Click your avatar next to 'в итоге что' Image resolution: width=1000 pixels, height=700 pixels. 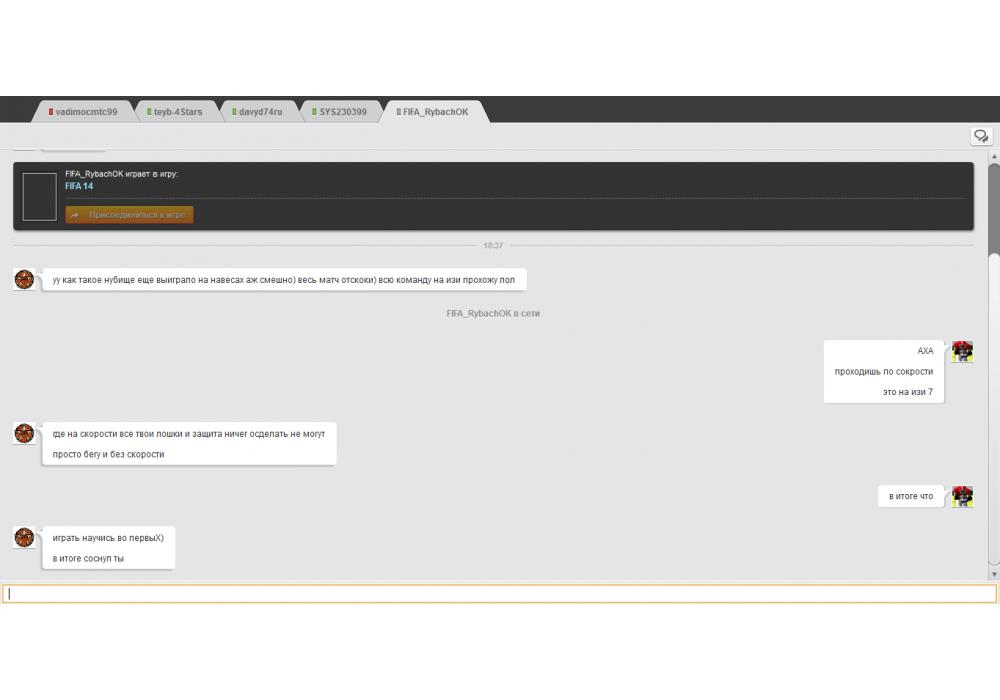pyautogui.click(x=962, y=496)
